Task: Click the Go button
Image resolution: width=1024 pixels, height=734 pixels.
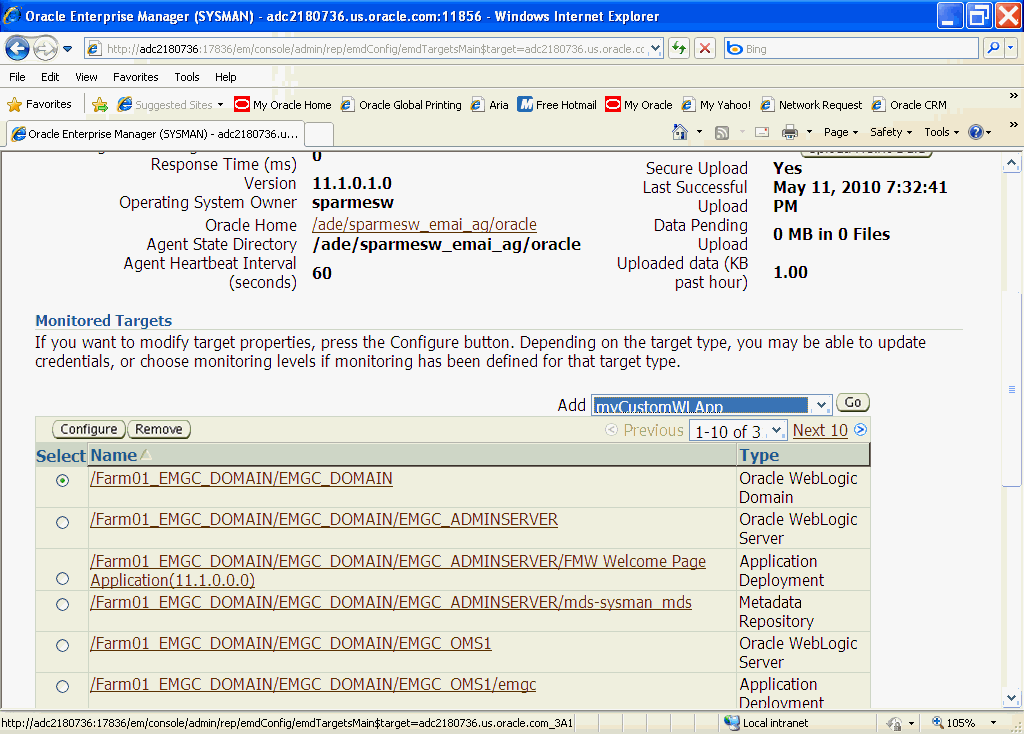Action: coord(853,402)
